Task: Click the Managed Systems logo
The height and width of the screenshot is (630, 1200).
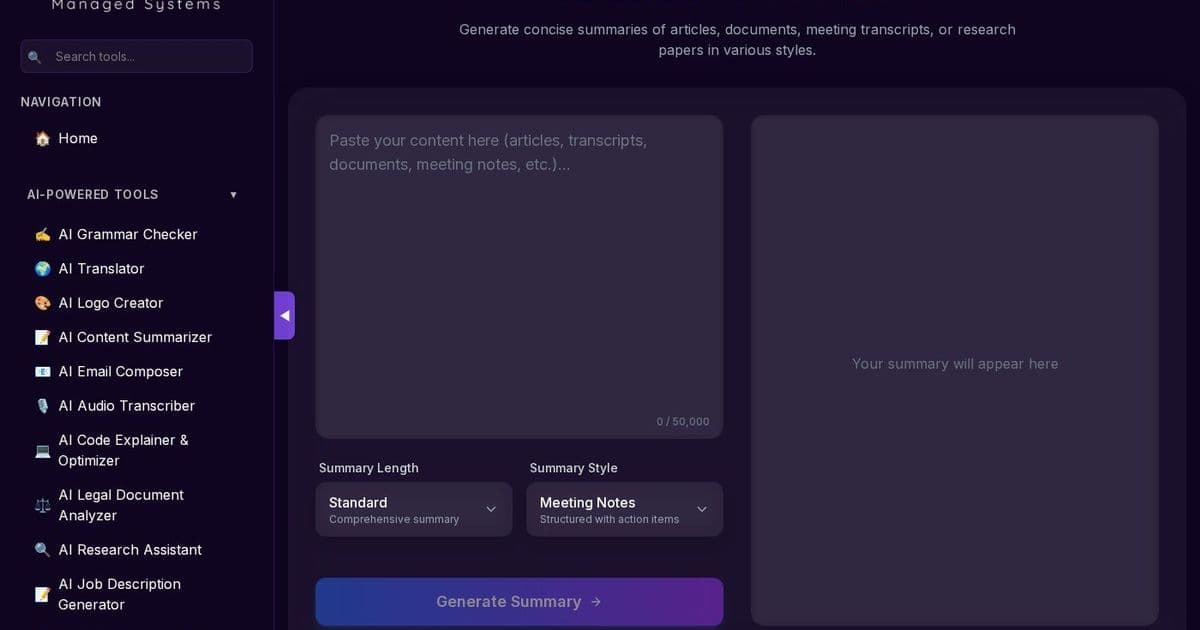Action: (136, 6)
